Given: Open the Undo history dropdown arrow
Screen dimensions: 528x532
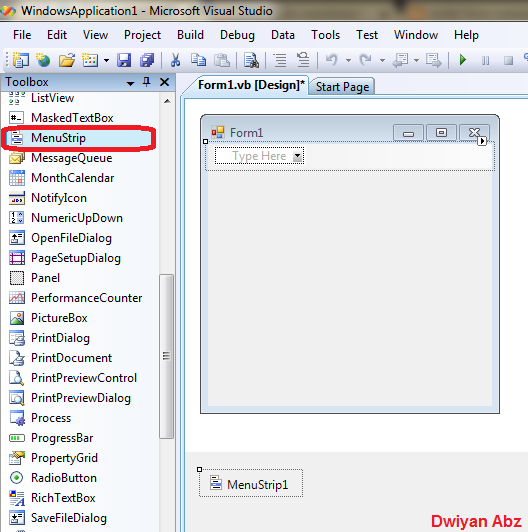Looking at the screenshot, I should point(348,61).
